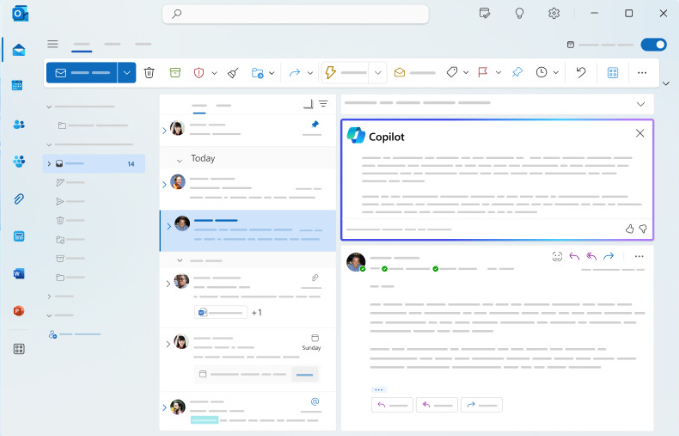Report the message with shield icon
The image size is (679, 436).
click(x=199, y=73)
